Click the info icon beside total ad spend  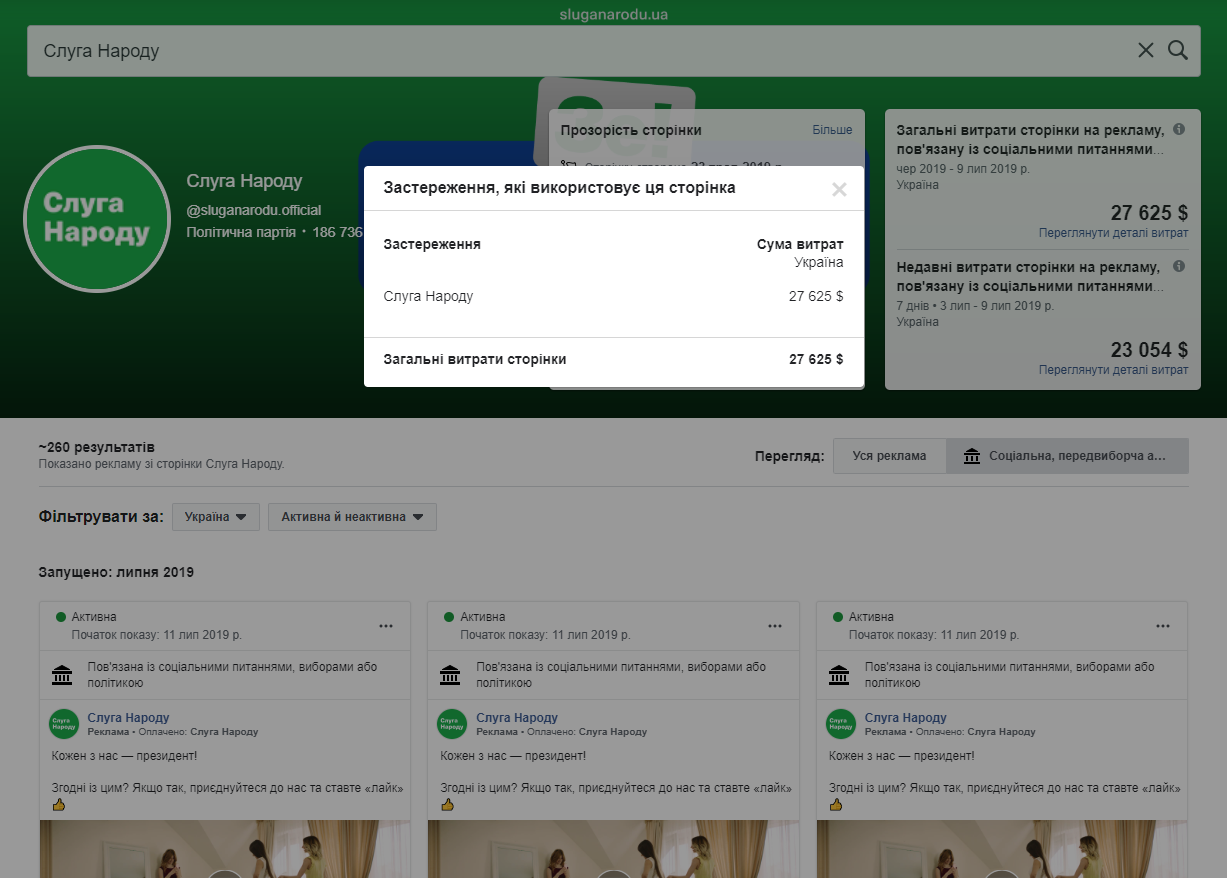1179,130
